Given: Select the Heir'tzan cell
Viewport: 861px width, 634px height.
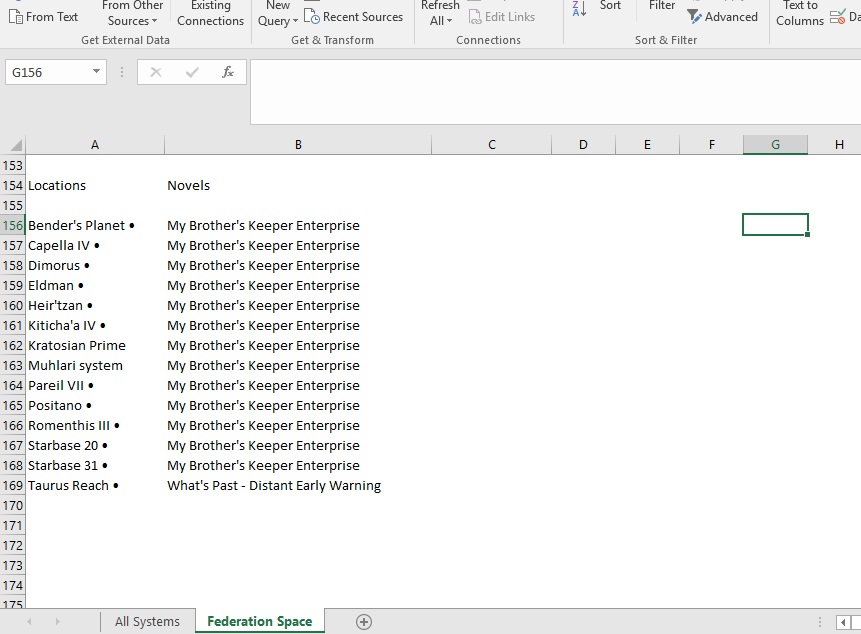Looking at the screenshot, I should pos(95,306).
